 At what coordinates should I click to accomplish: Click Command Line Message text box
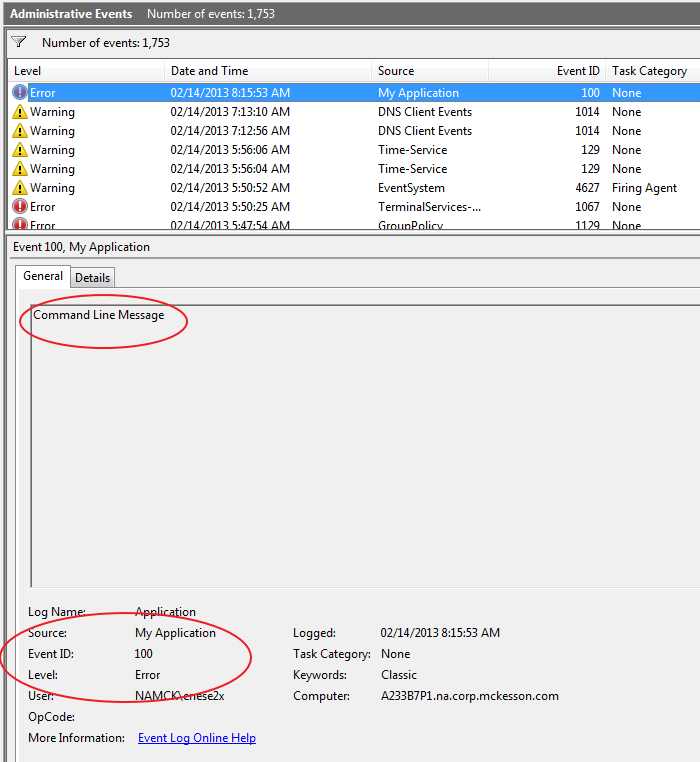pos(365,446)
